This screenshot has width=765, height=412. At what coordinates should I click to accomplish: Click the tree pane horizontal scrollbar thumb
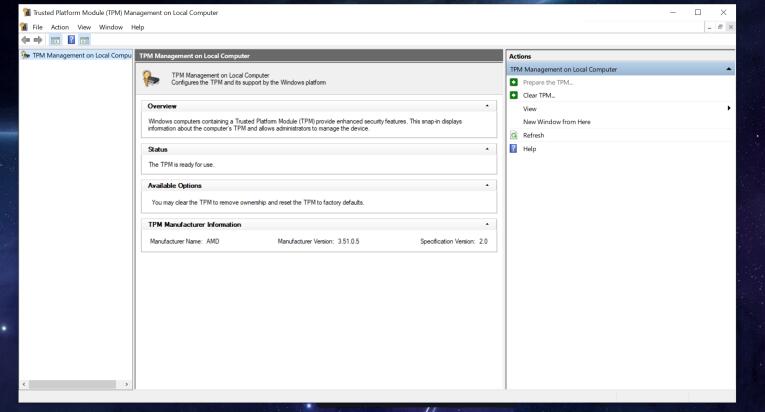[72, 384]
